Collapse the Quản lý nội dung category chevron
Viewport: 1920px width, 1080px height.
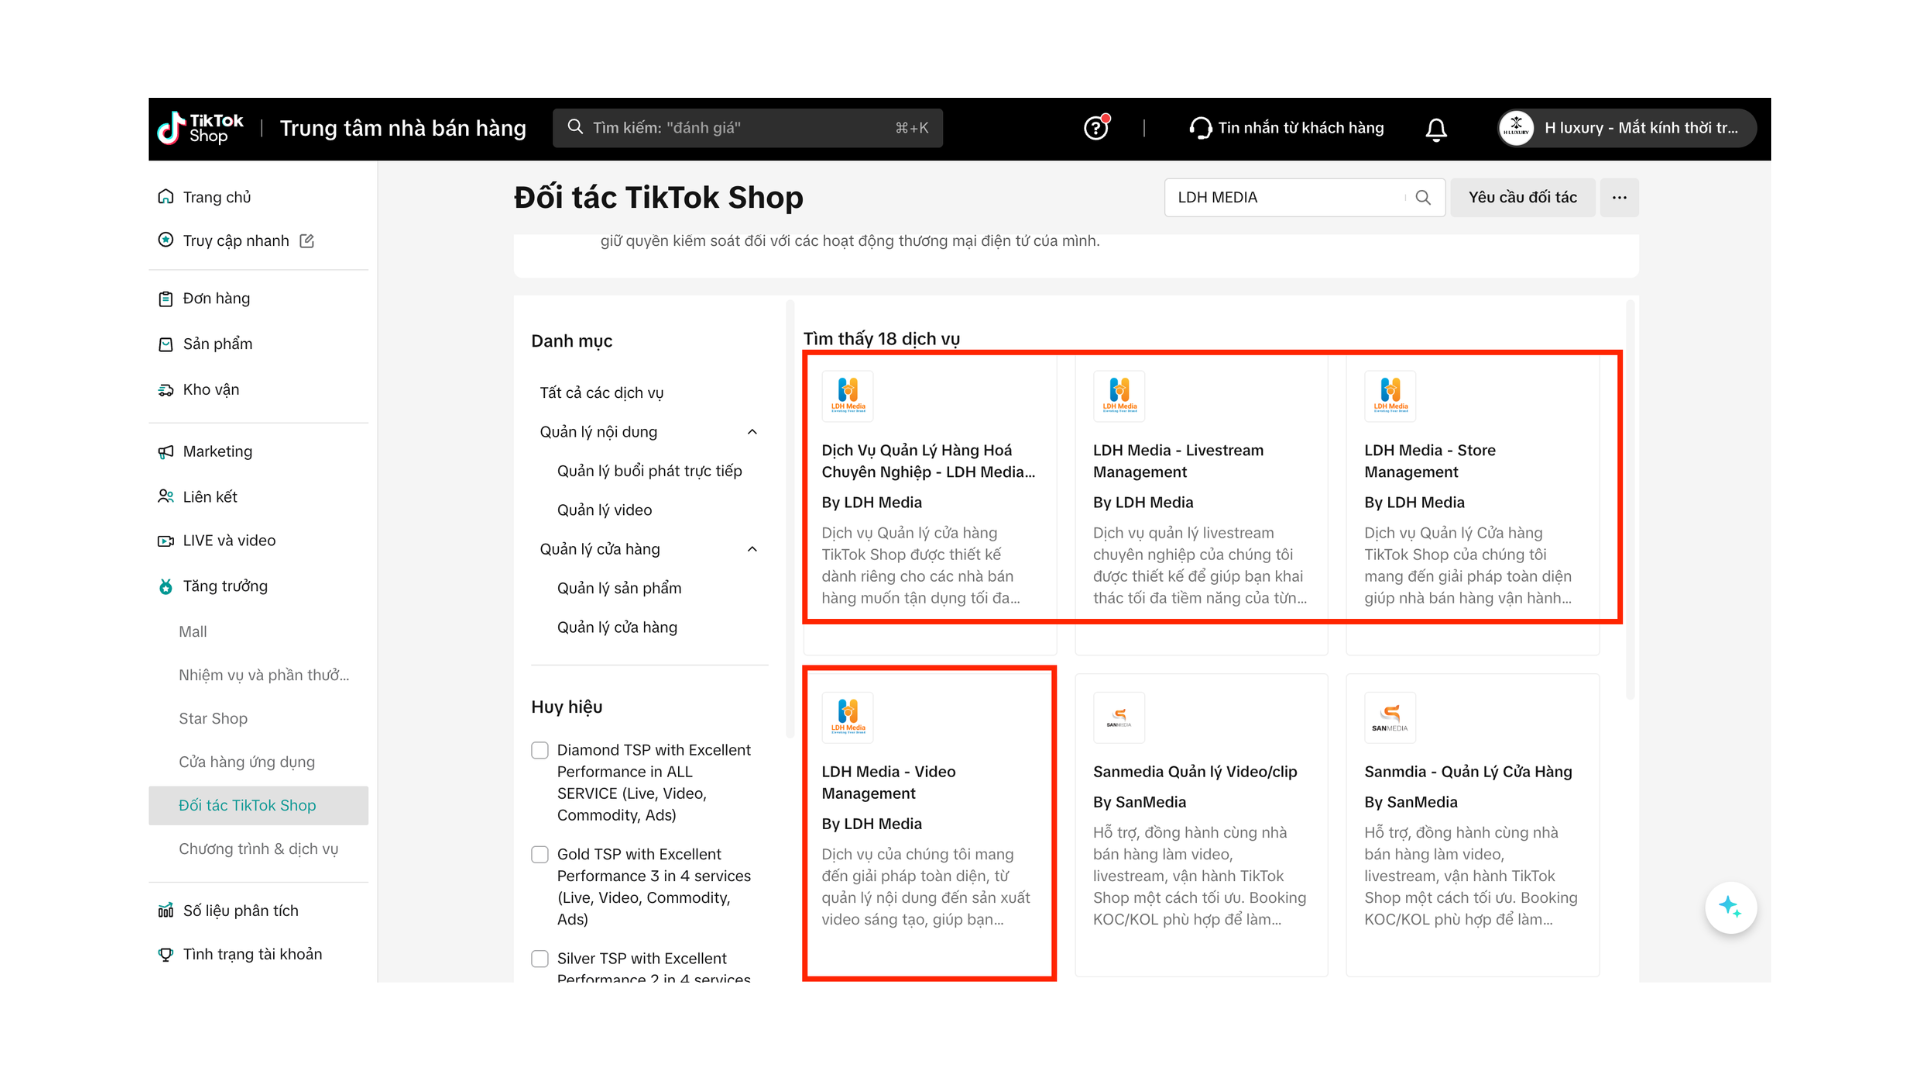pyautogui.click(x=752, y=432)
